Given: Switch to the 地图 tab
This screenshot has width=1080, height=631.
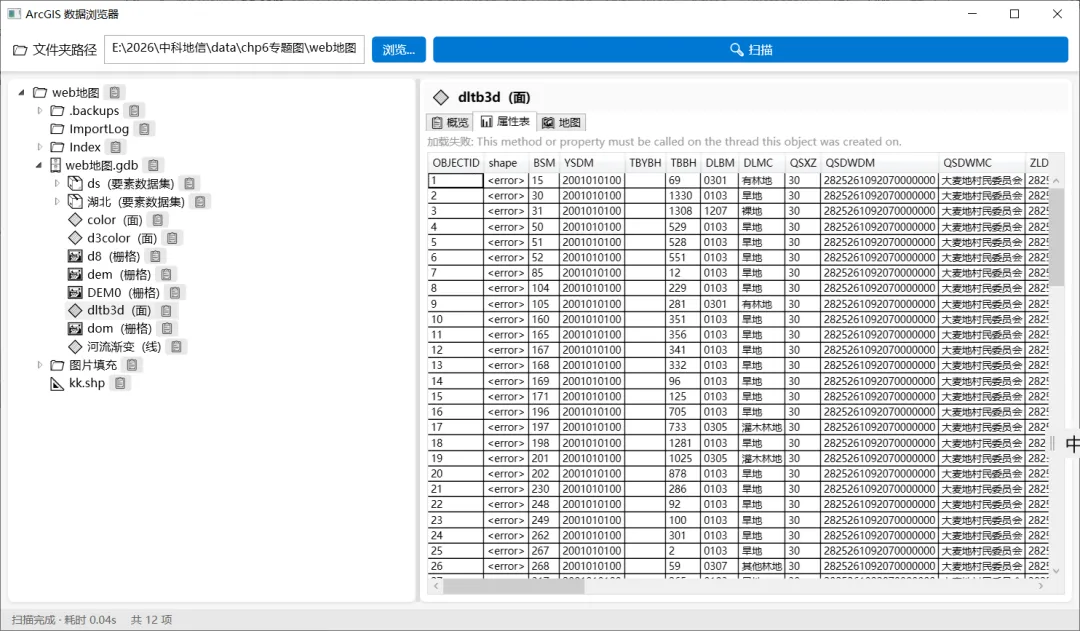Looking at the screenshot, I should [561, 123].
